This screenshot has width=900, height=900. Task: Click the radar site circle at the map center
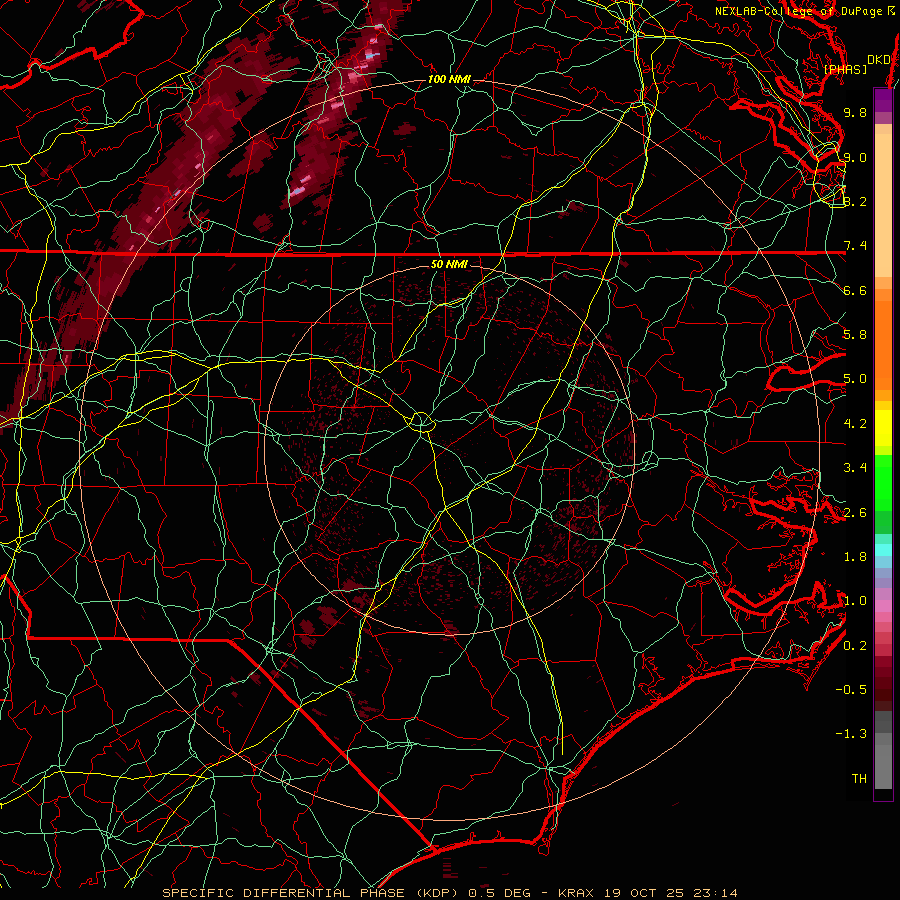422,422
